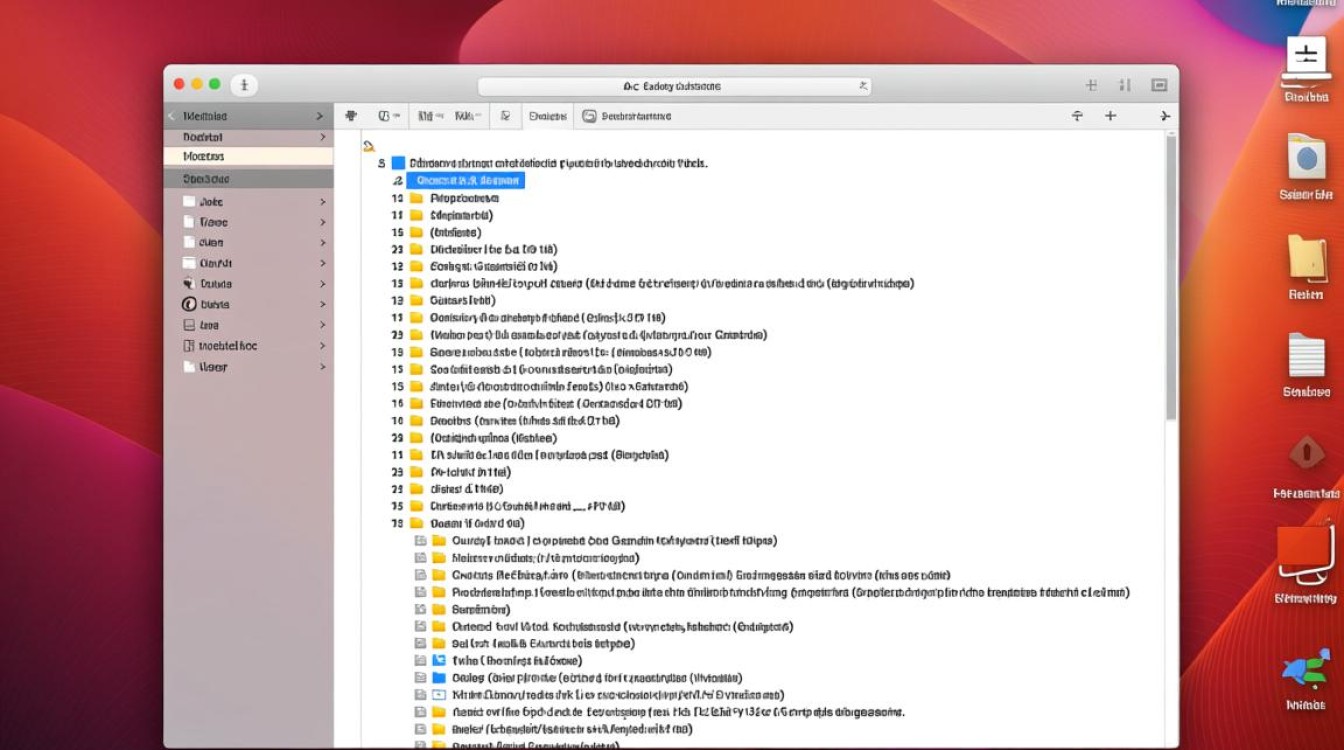
Task: Open the orange diamond desktop icon
Action: click(1306, 453)
